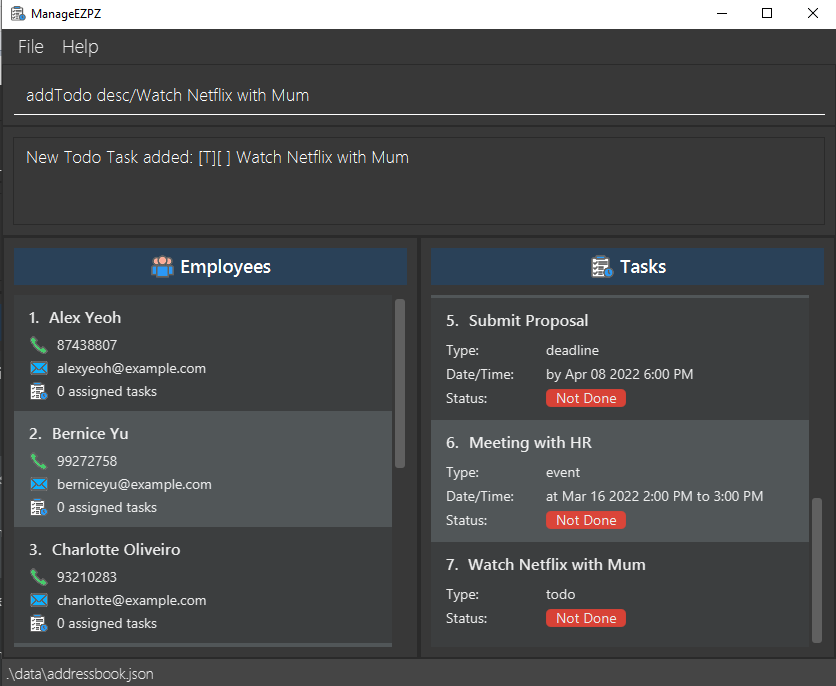
Task: Click phone number 93210283
Action: pyautogui.click(x=87, y=577)
